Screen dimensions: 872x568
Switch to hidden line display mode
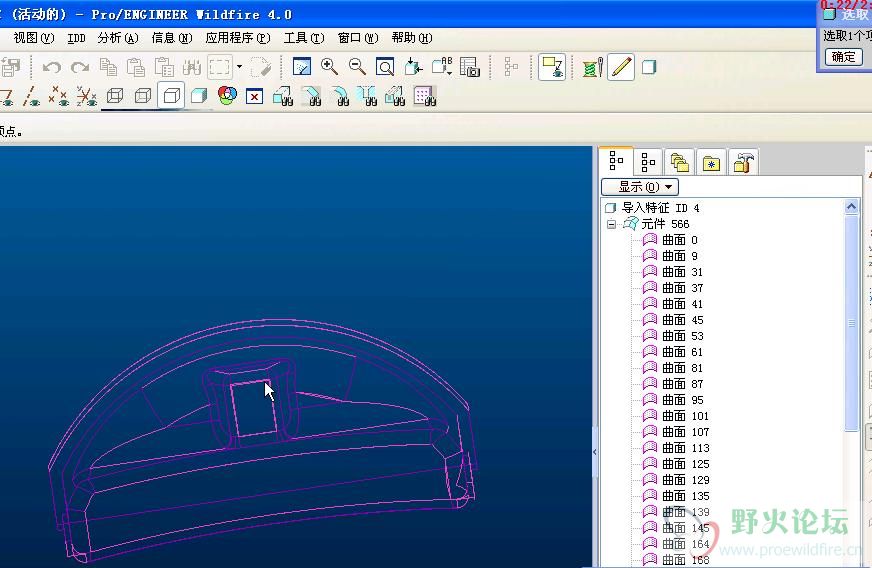143,96
